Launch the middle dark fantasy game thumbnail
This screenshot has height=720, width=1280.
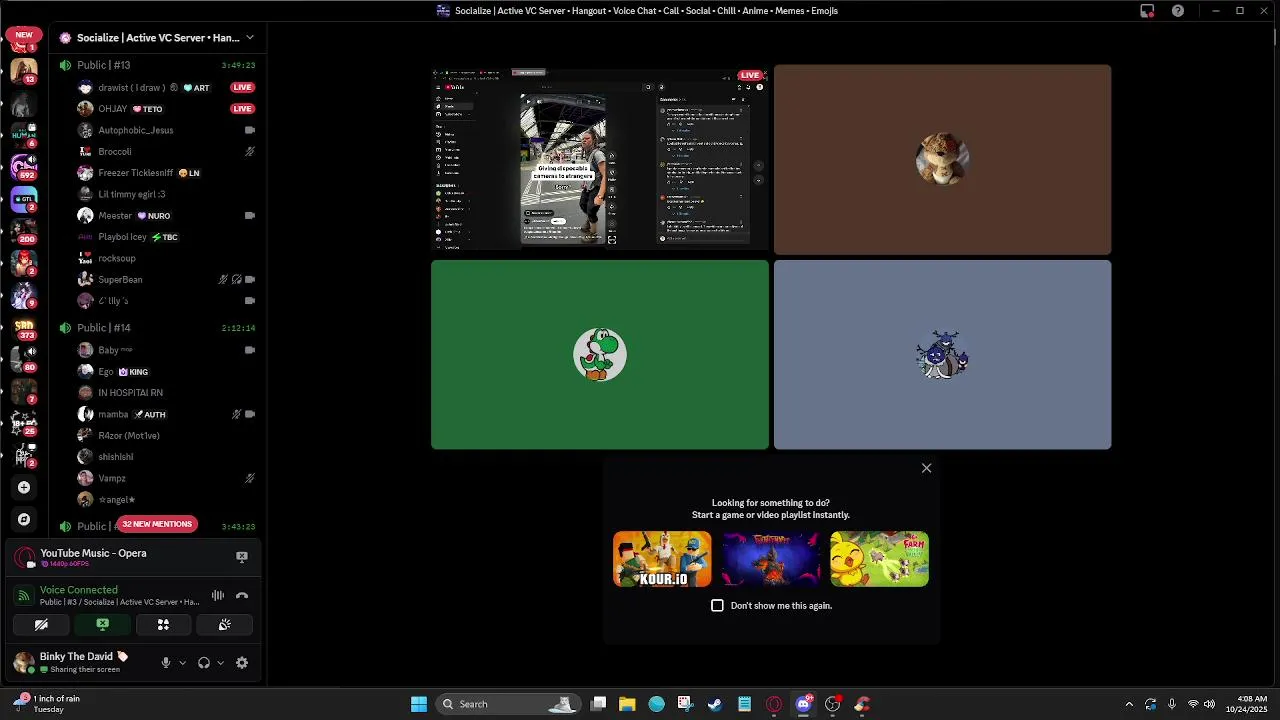click(x=771, y=559)
